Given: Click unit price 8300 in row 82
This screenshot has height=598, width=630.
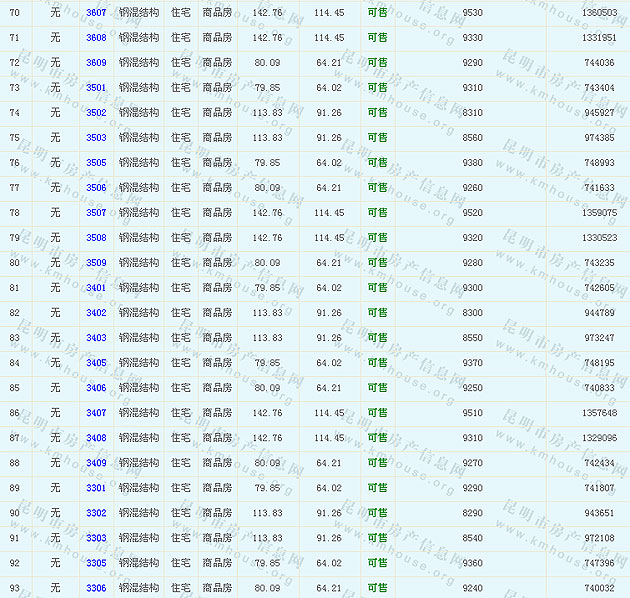Looking at the screenshot, I should coord(472,313).
